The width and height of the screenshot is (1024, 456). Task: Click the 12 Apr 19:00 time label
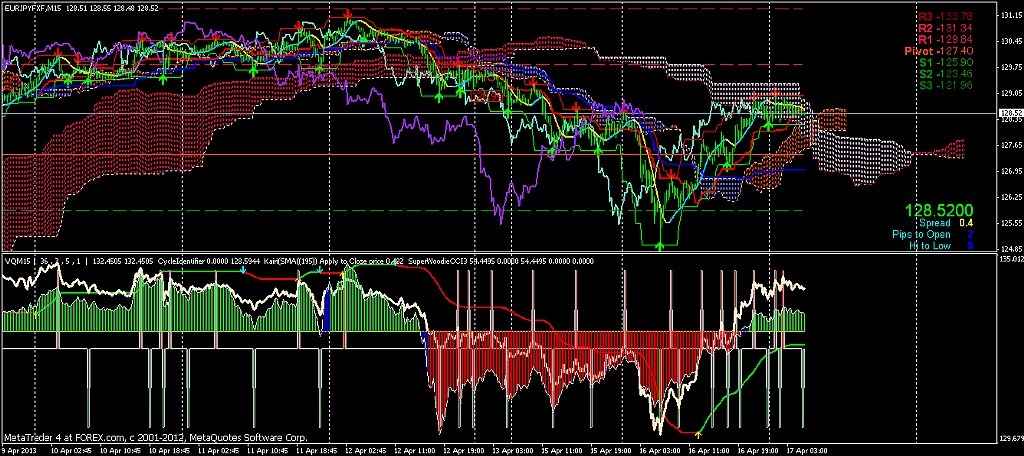(x=463, y=450)
